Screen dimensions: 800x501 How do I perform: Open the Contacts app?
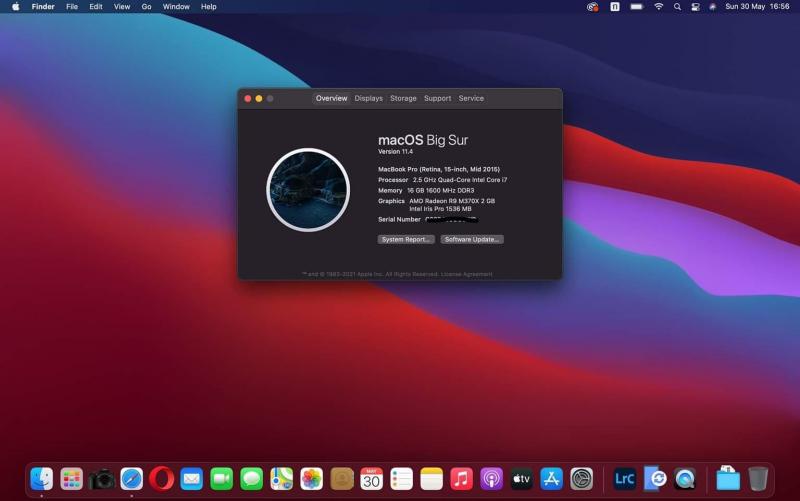click(342, 479)
